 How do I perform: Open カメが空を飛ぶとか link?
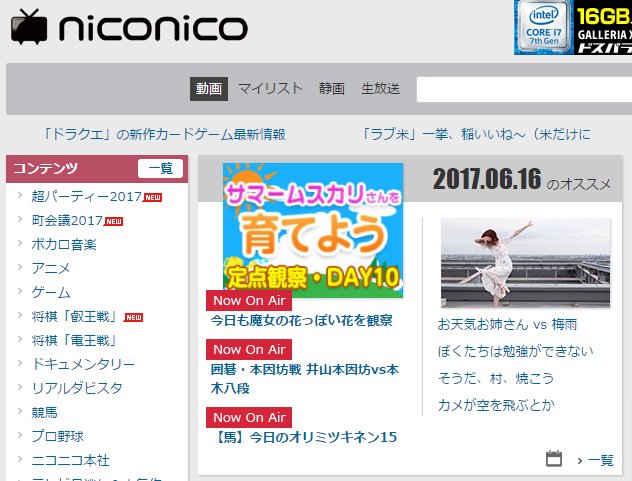(496, 405)
